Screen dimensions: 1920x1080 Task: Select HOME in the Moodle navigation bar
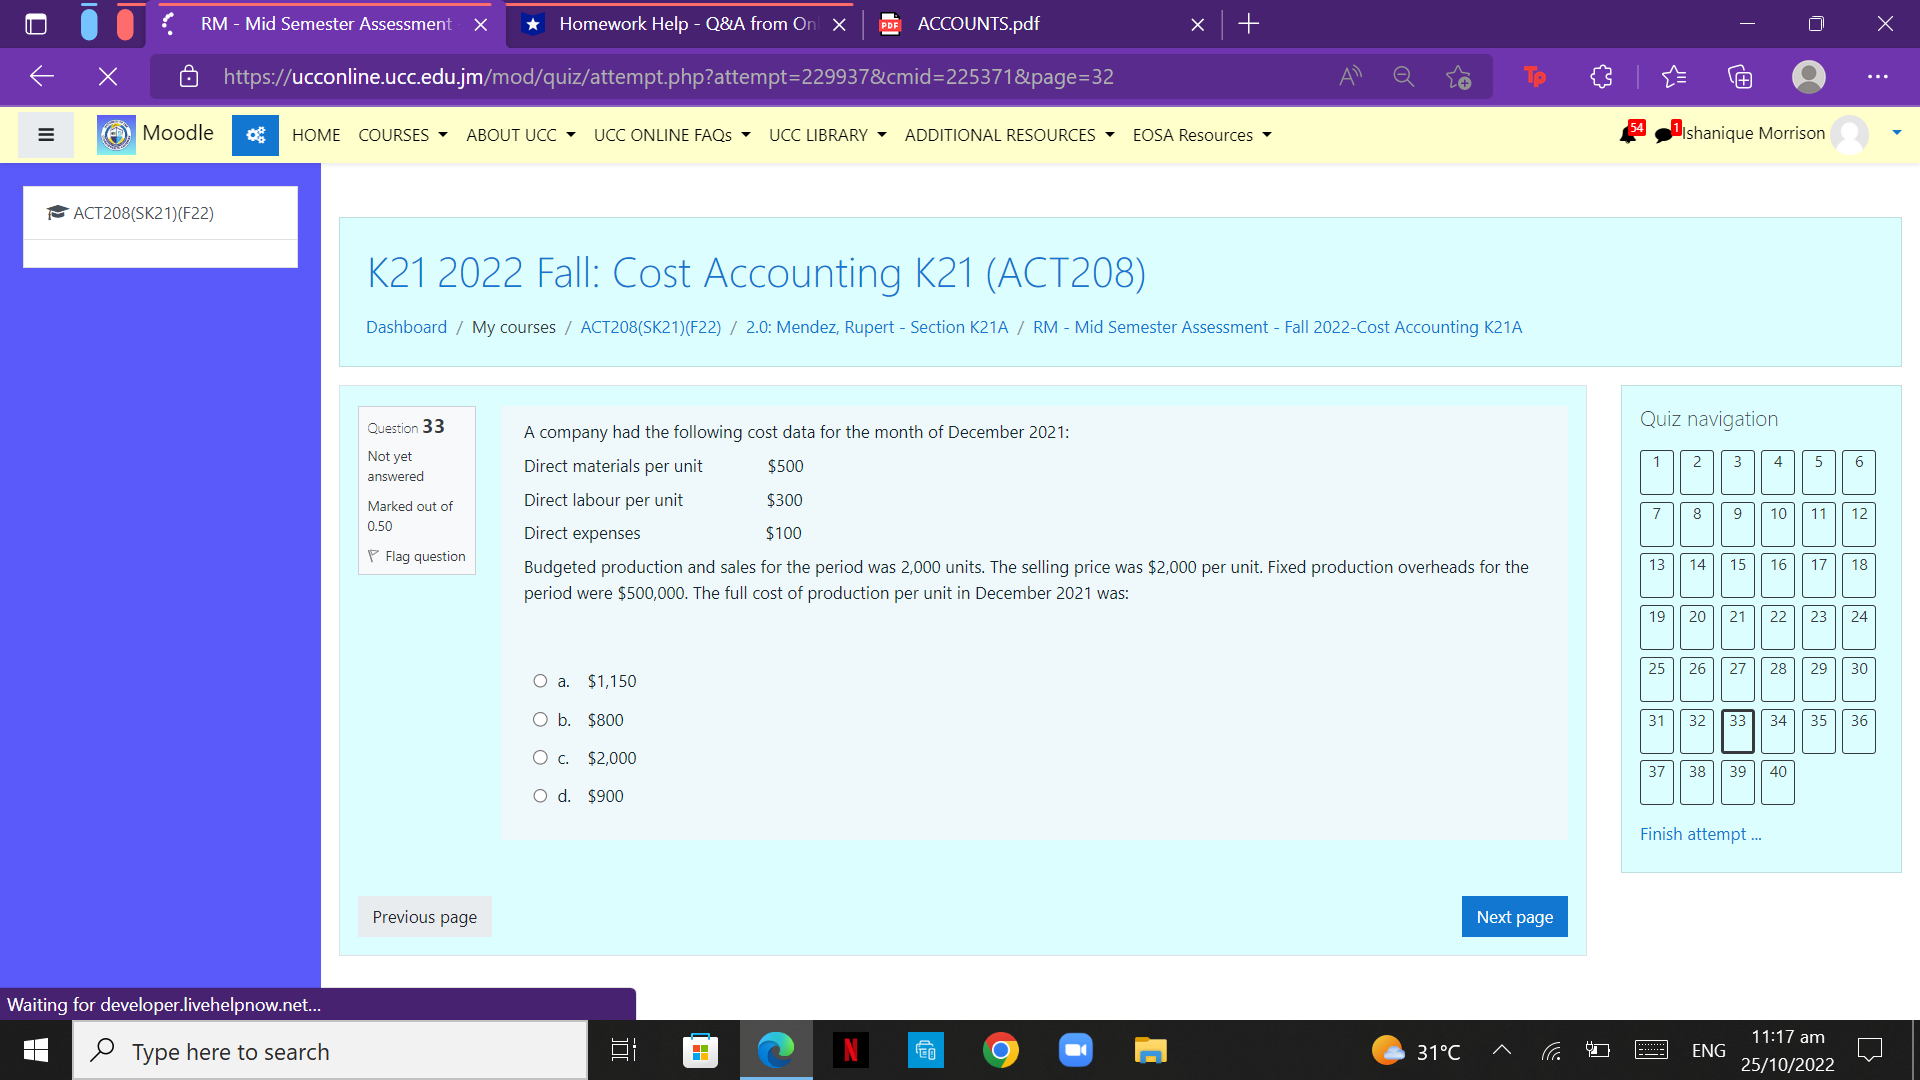pos(316,134)
